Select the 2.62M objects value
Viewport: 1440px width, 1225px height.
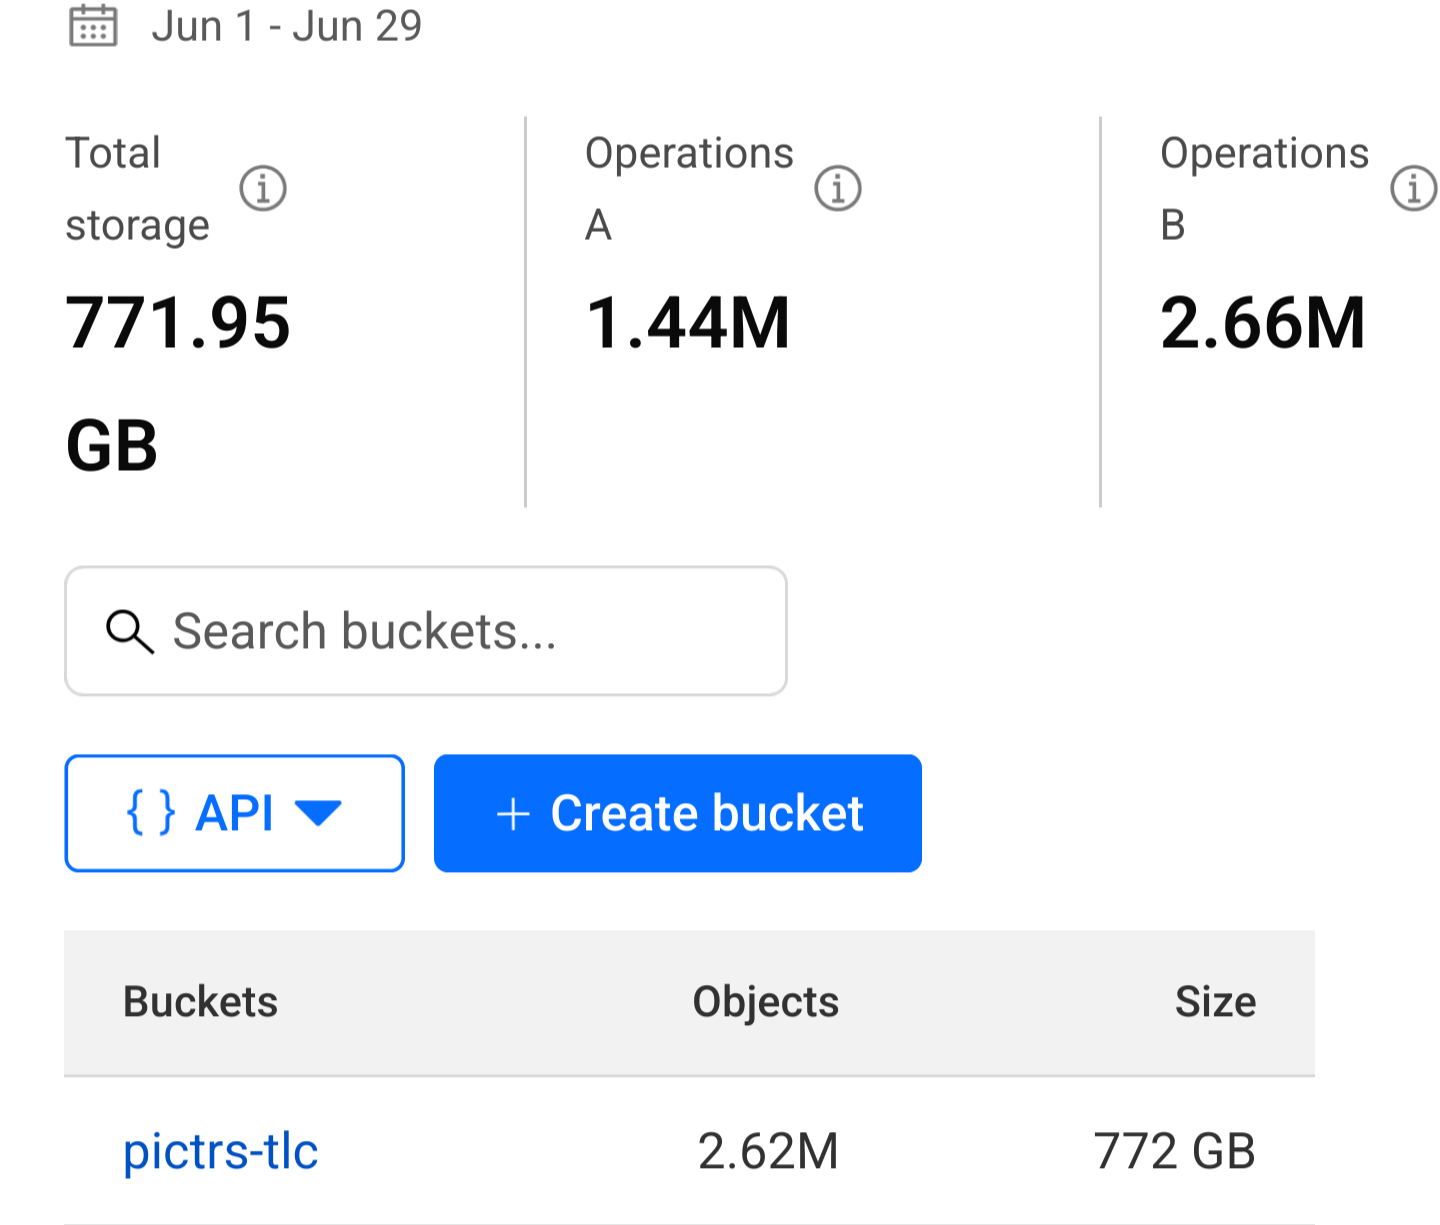(768, 1151)
